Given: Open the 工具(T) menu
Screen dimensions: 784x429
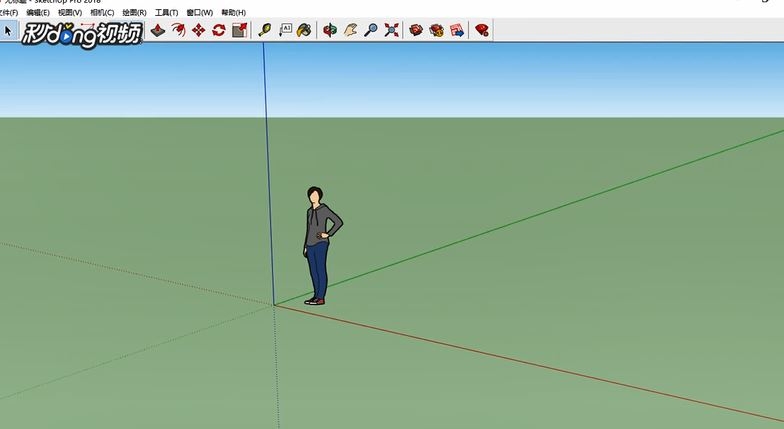Looking at the screenshot, I should [x=166, y=12].
